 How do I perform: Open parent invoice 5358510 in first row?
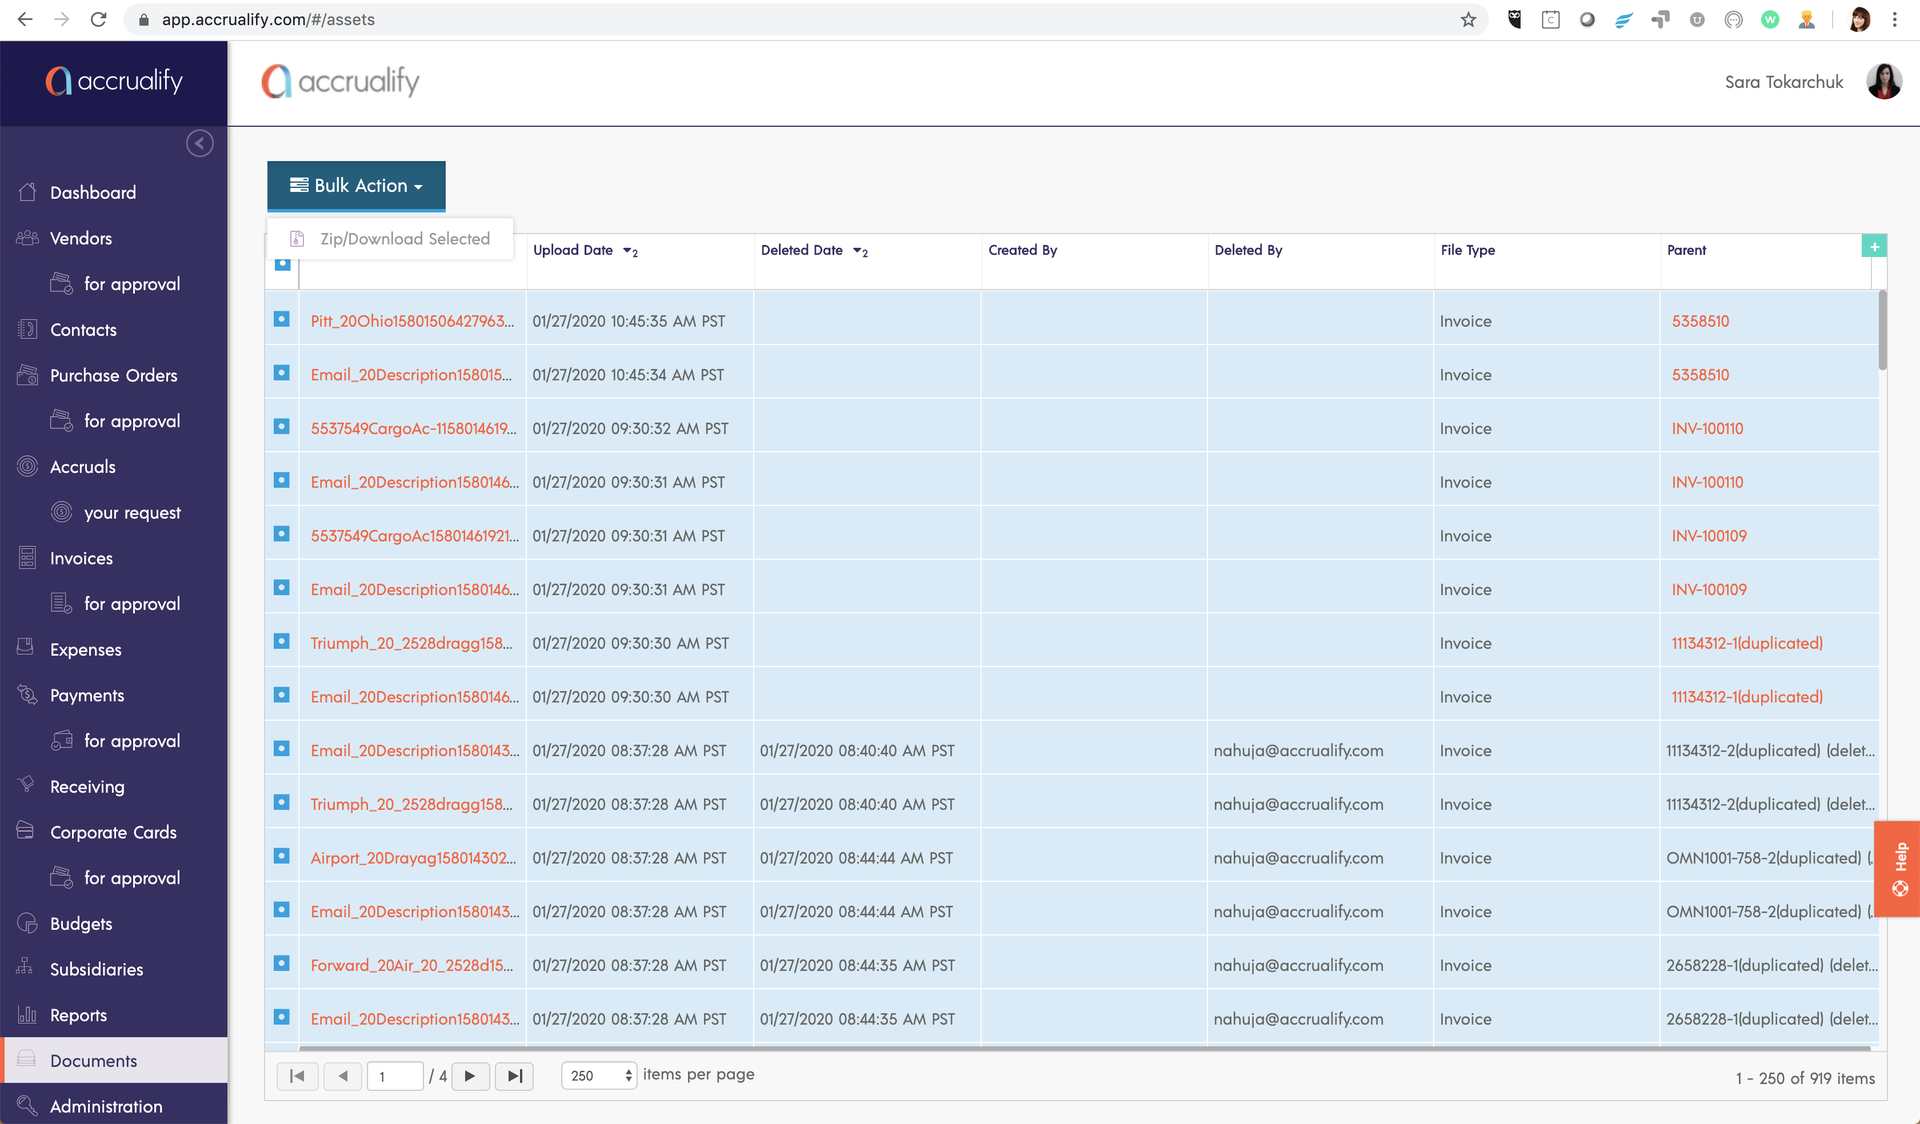(x=1700, y=321)
